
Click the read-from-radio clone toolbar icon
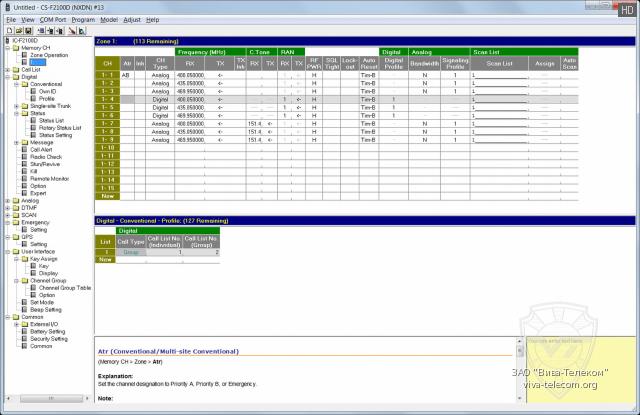click(50, 31)
